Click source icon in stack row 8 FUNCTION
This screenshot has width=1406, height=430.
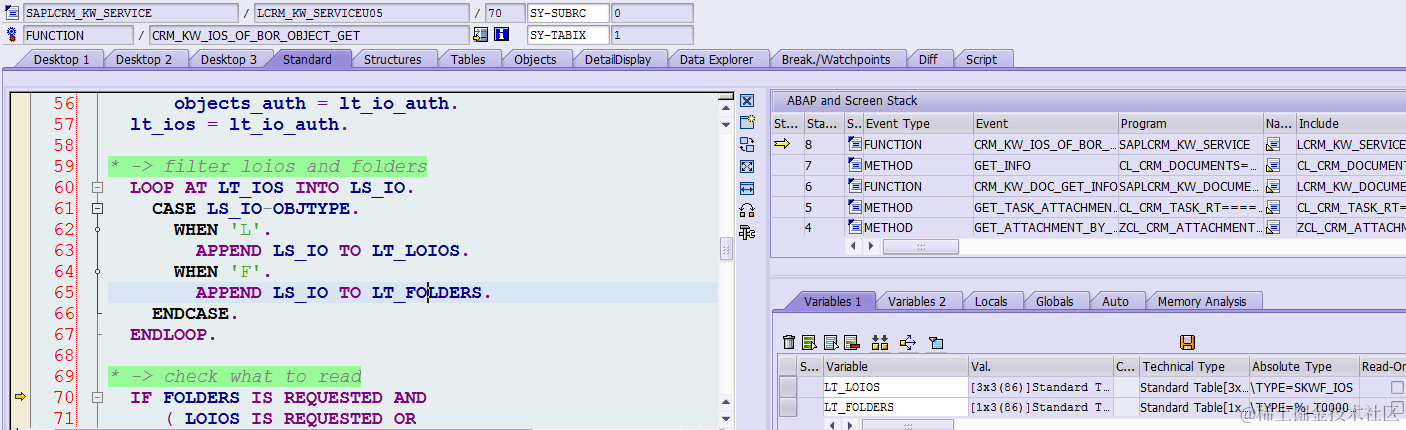854,145
